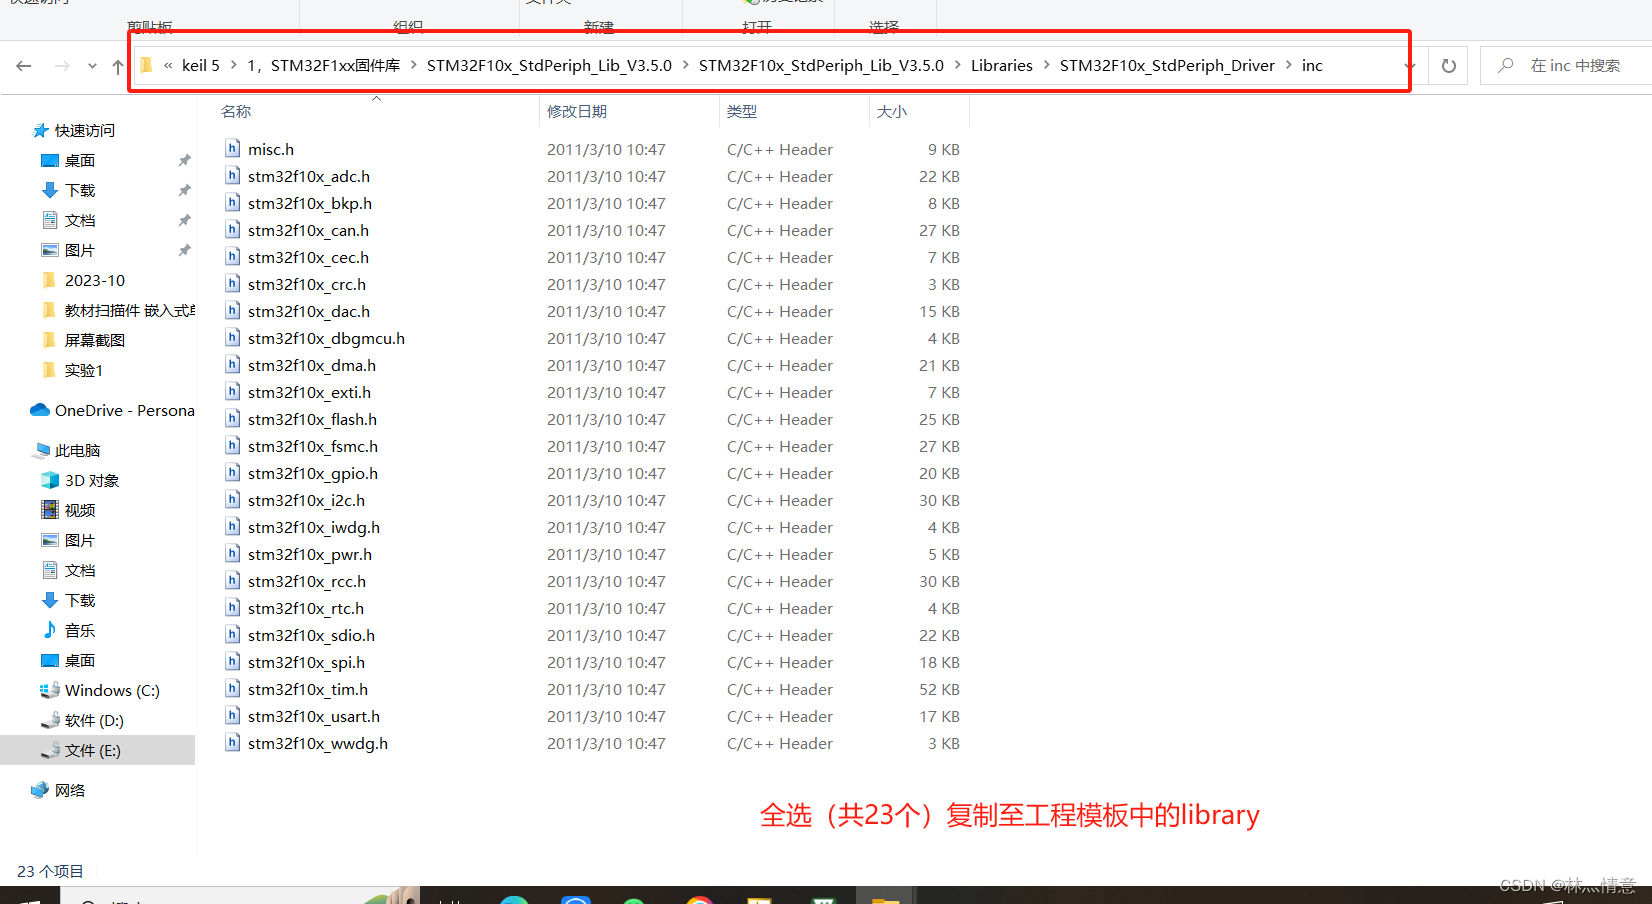Select the stm32f10x_tim.h file name
1652x904 pixels.
[308, 690]
